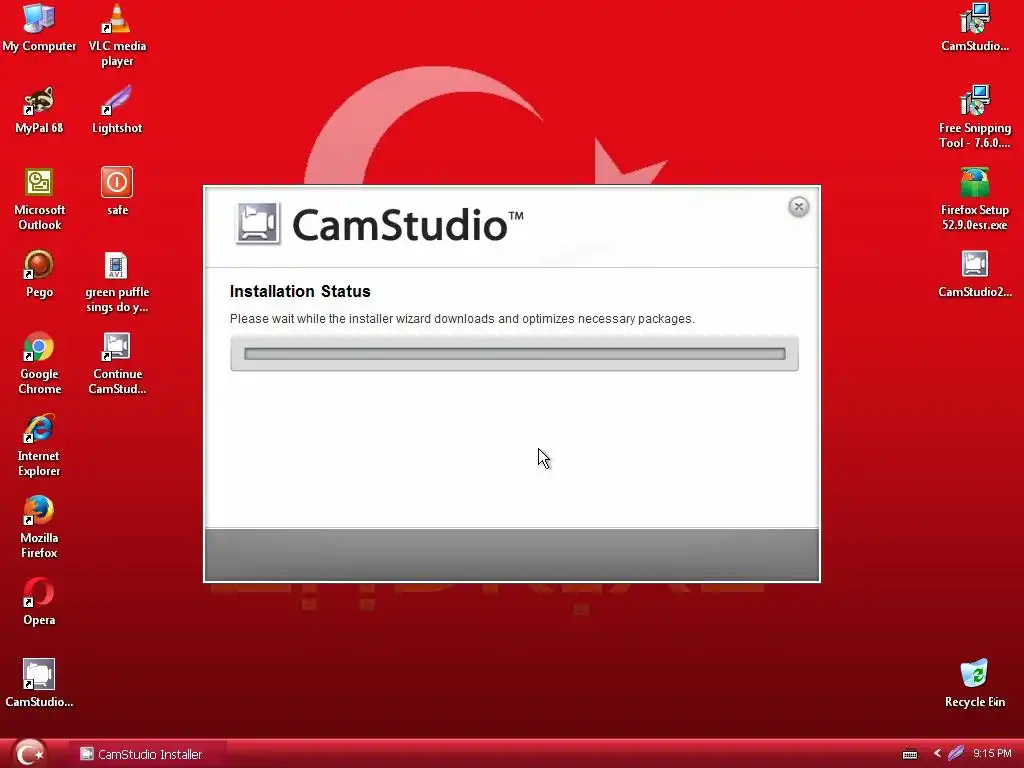Click the Firefox Setup 52.9.0esr.exe file
Viewport: 1024px width, 768px height.
(974, 199)
